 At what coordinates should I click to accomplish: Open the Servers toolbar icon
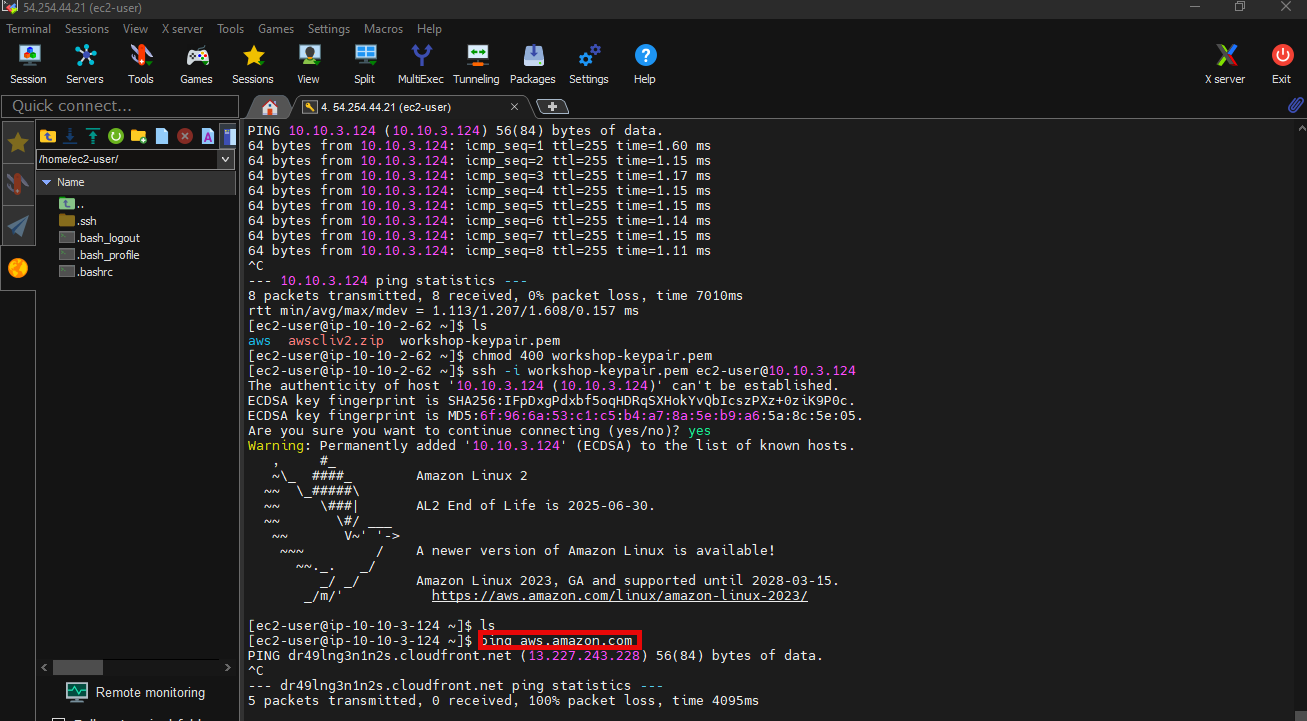tap(85, 64)
